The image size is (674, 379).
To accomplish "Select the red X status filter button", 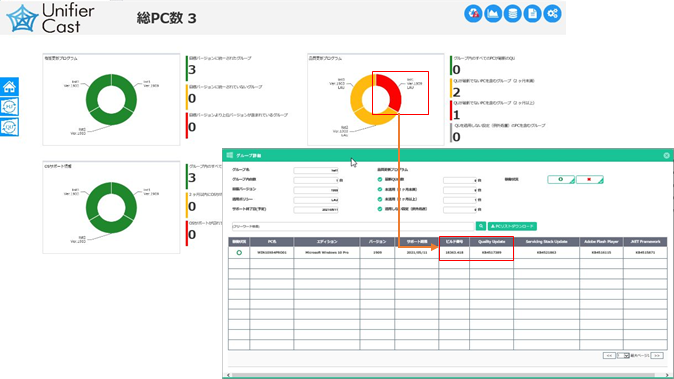I will (x=589, y=179).
